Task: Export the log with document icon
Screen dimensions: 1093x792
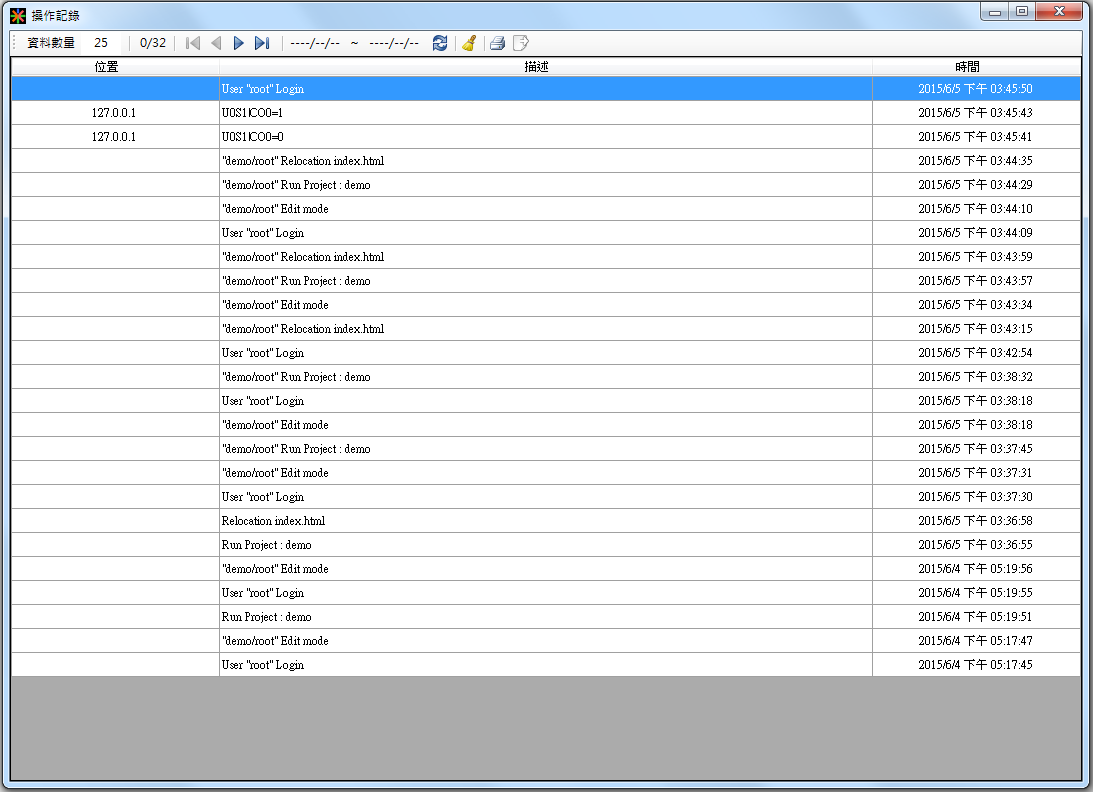Action: click(x=521, y=43)
